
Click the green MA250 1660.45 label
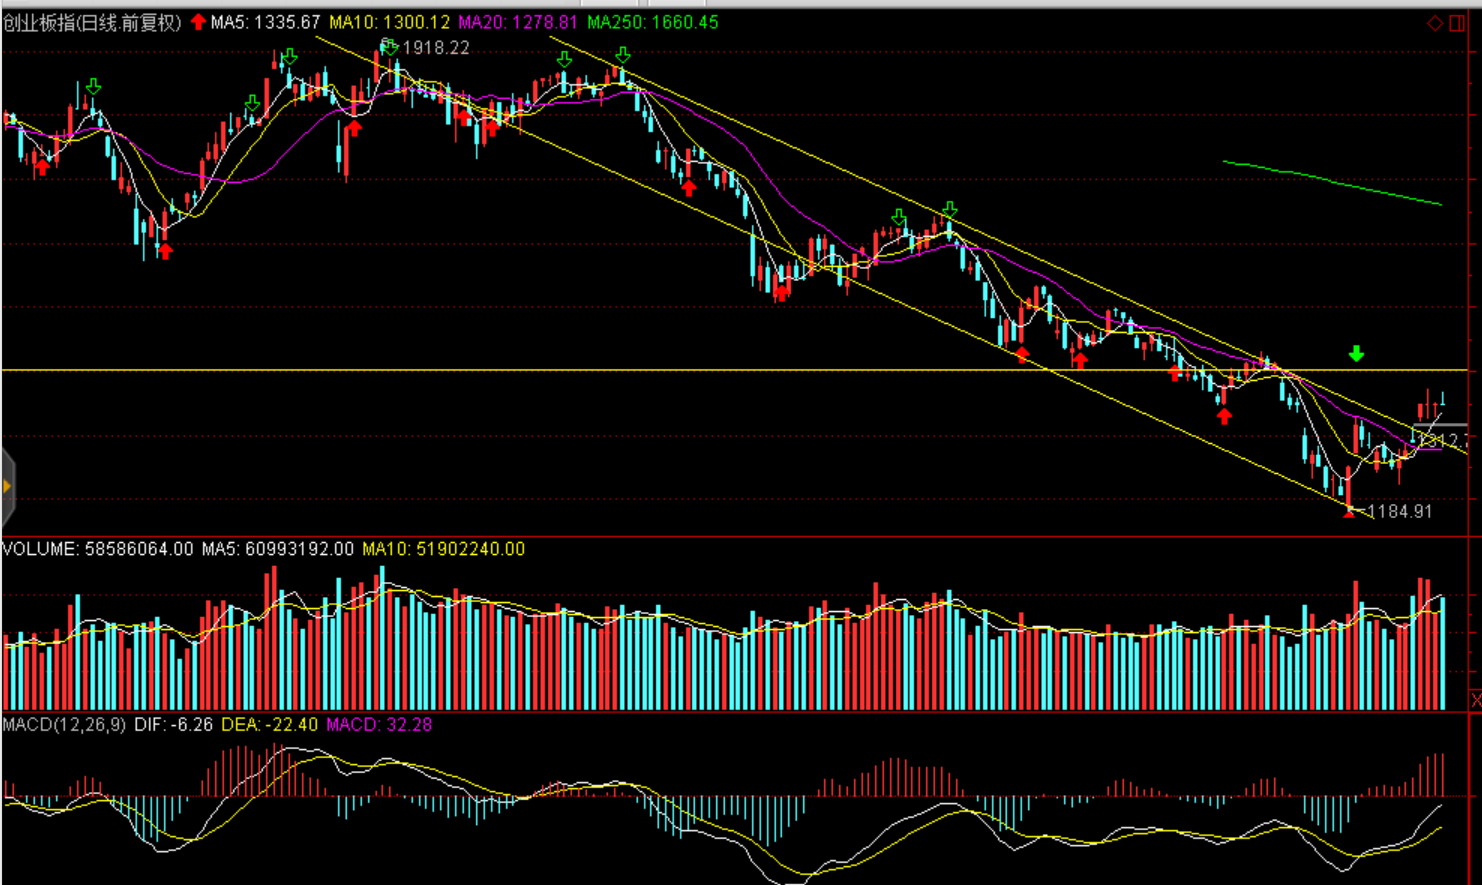[x=652, y=22]
